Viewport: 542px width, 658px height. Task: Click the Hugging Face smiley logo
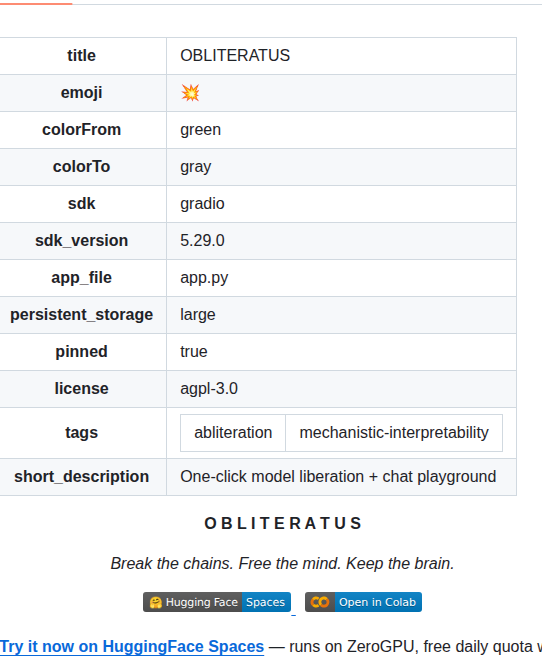(x=156, y=603)
